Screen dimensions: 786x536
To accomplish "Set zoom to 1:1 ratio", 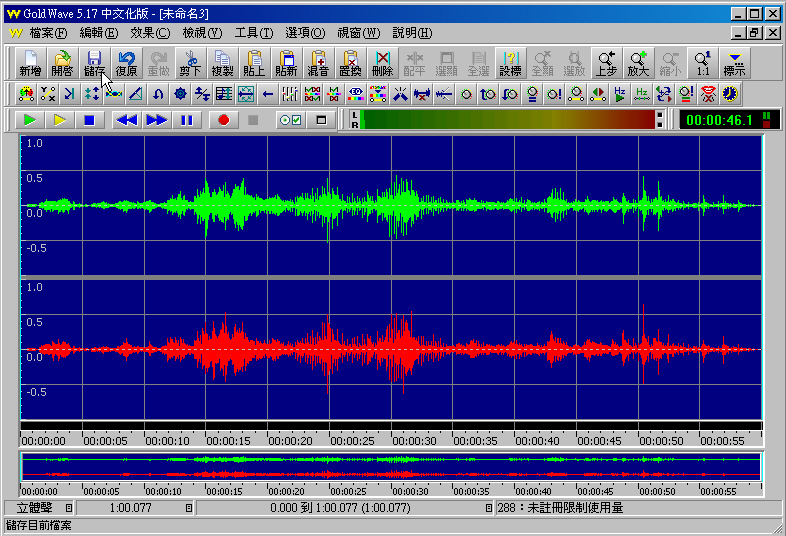I will click(703, 64).
